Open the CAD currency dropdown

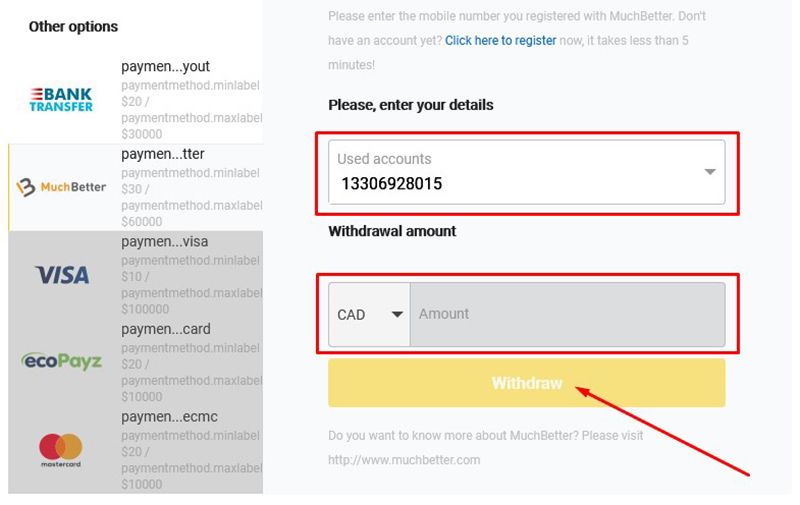[x=369, y=314]
